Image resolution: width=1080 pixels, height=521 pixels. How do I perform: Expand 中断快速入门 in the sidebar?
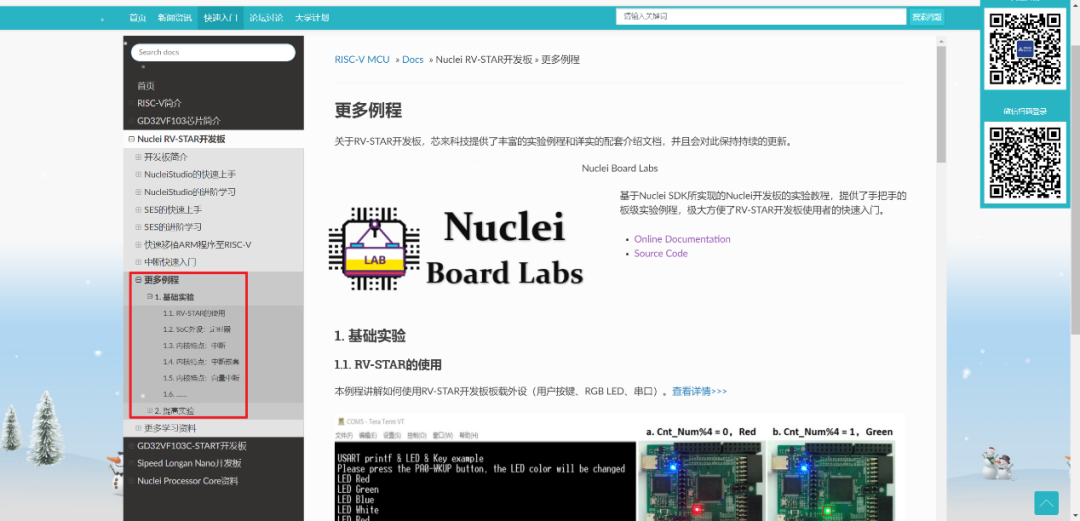[138, 262]
